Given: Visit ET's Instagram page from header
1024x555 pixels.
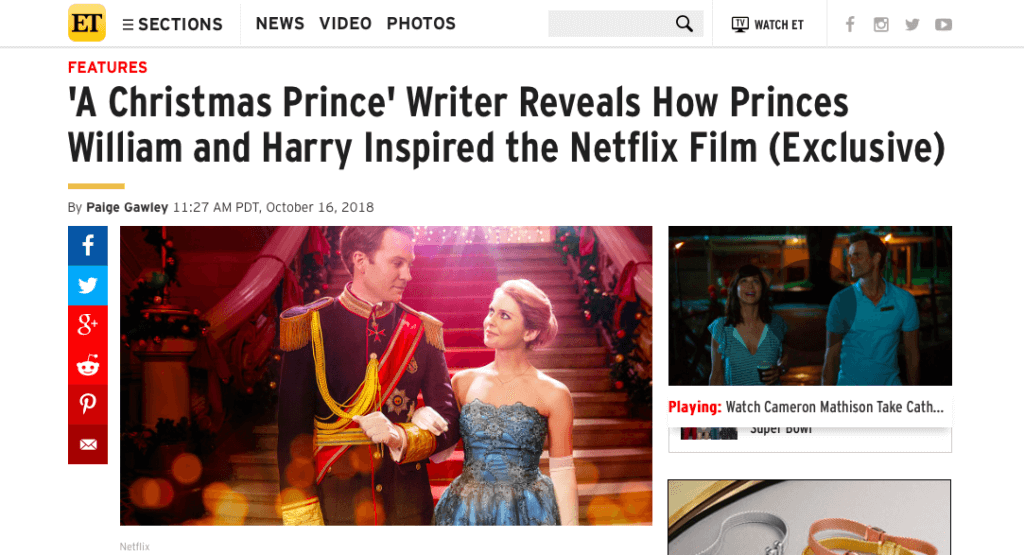Looking at the screenshot, I should [x=881, y=24].
